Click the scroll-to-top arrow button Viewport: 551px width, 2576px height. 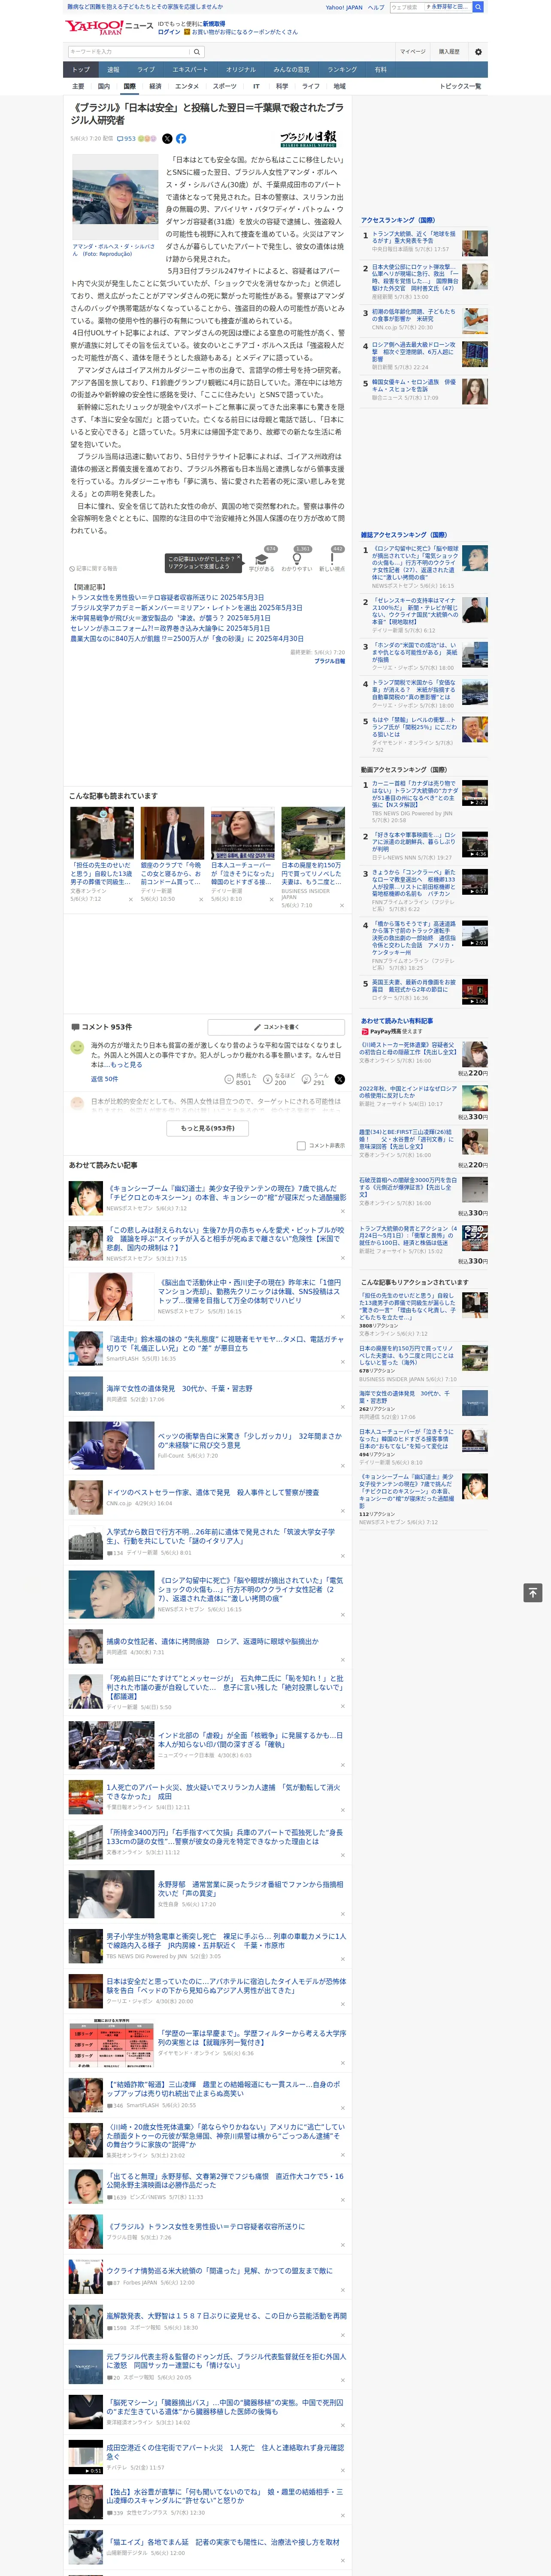[x=532, y=1593]
